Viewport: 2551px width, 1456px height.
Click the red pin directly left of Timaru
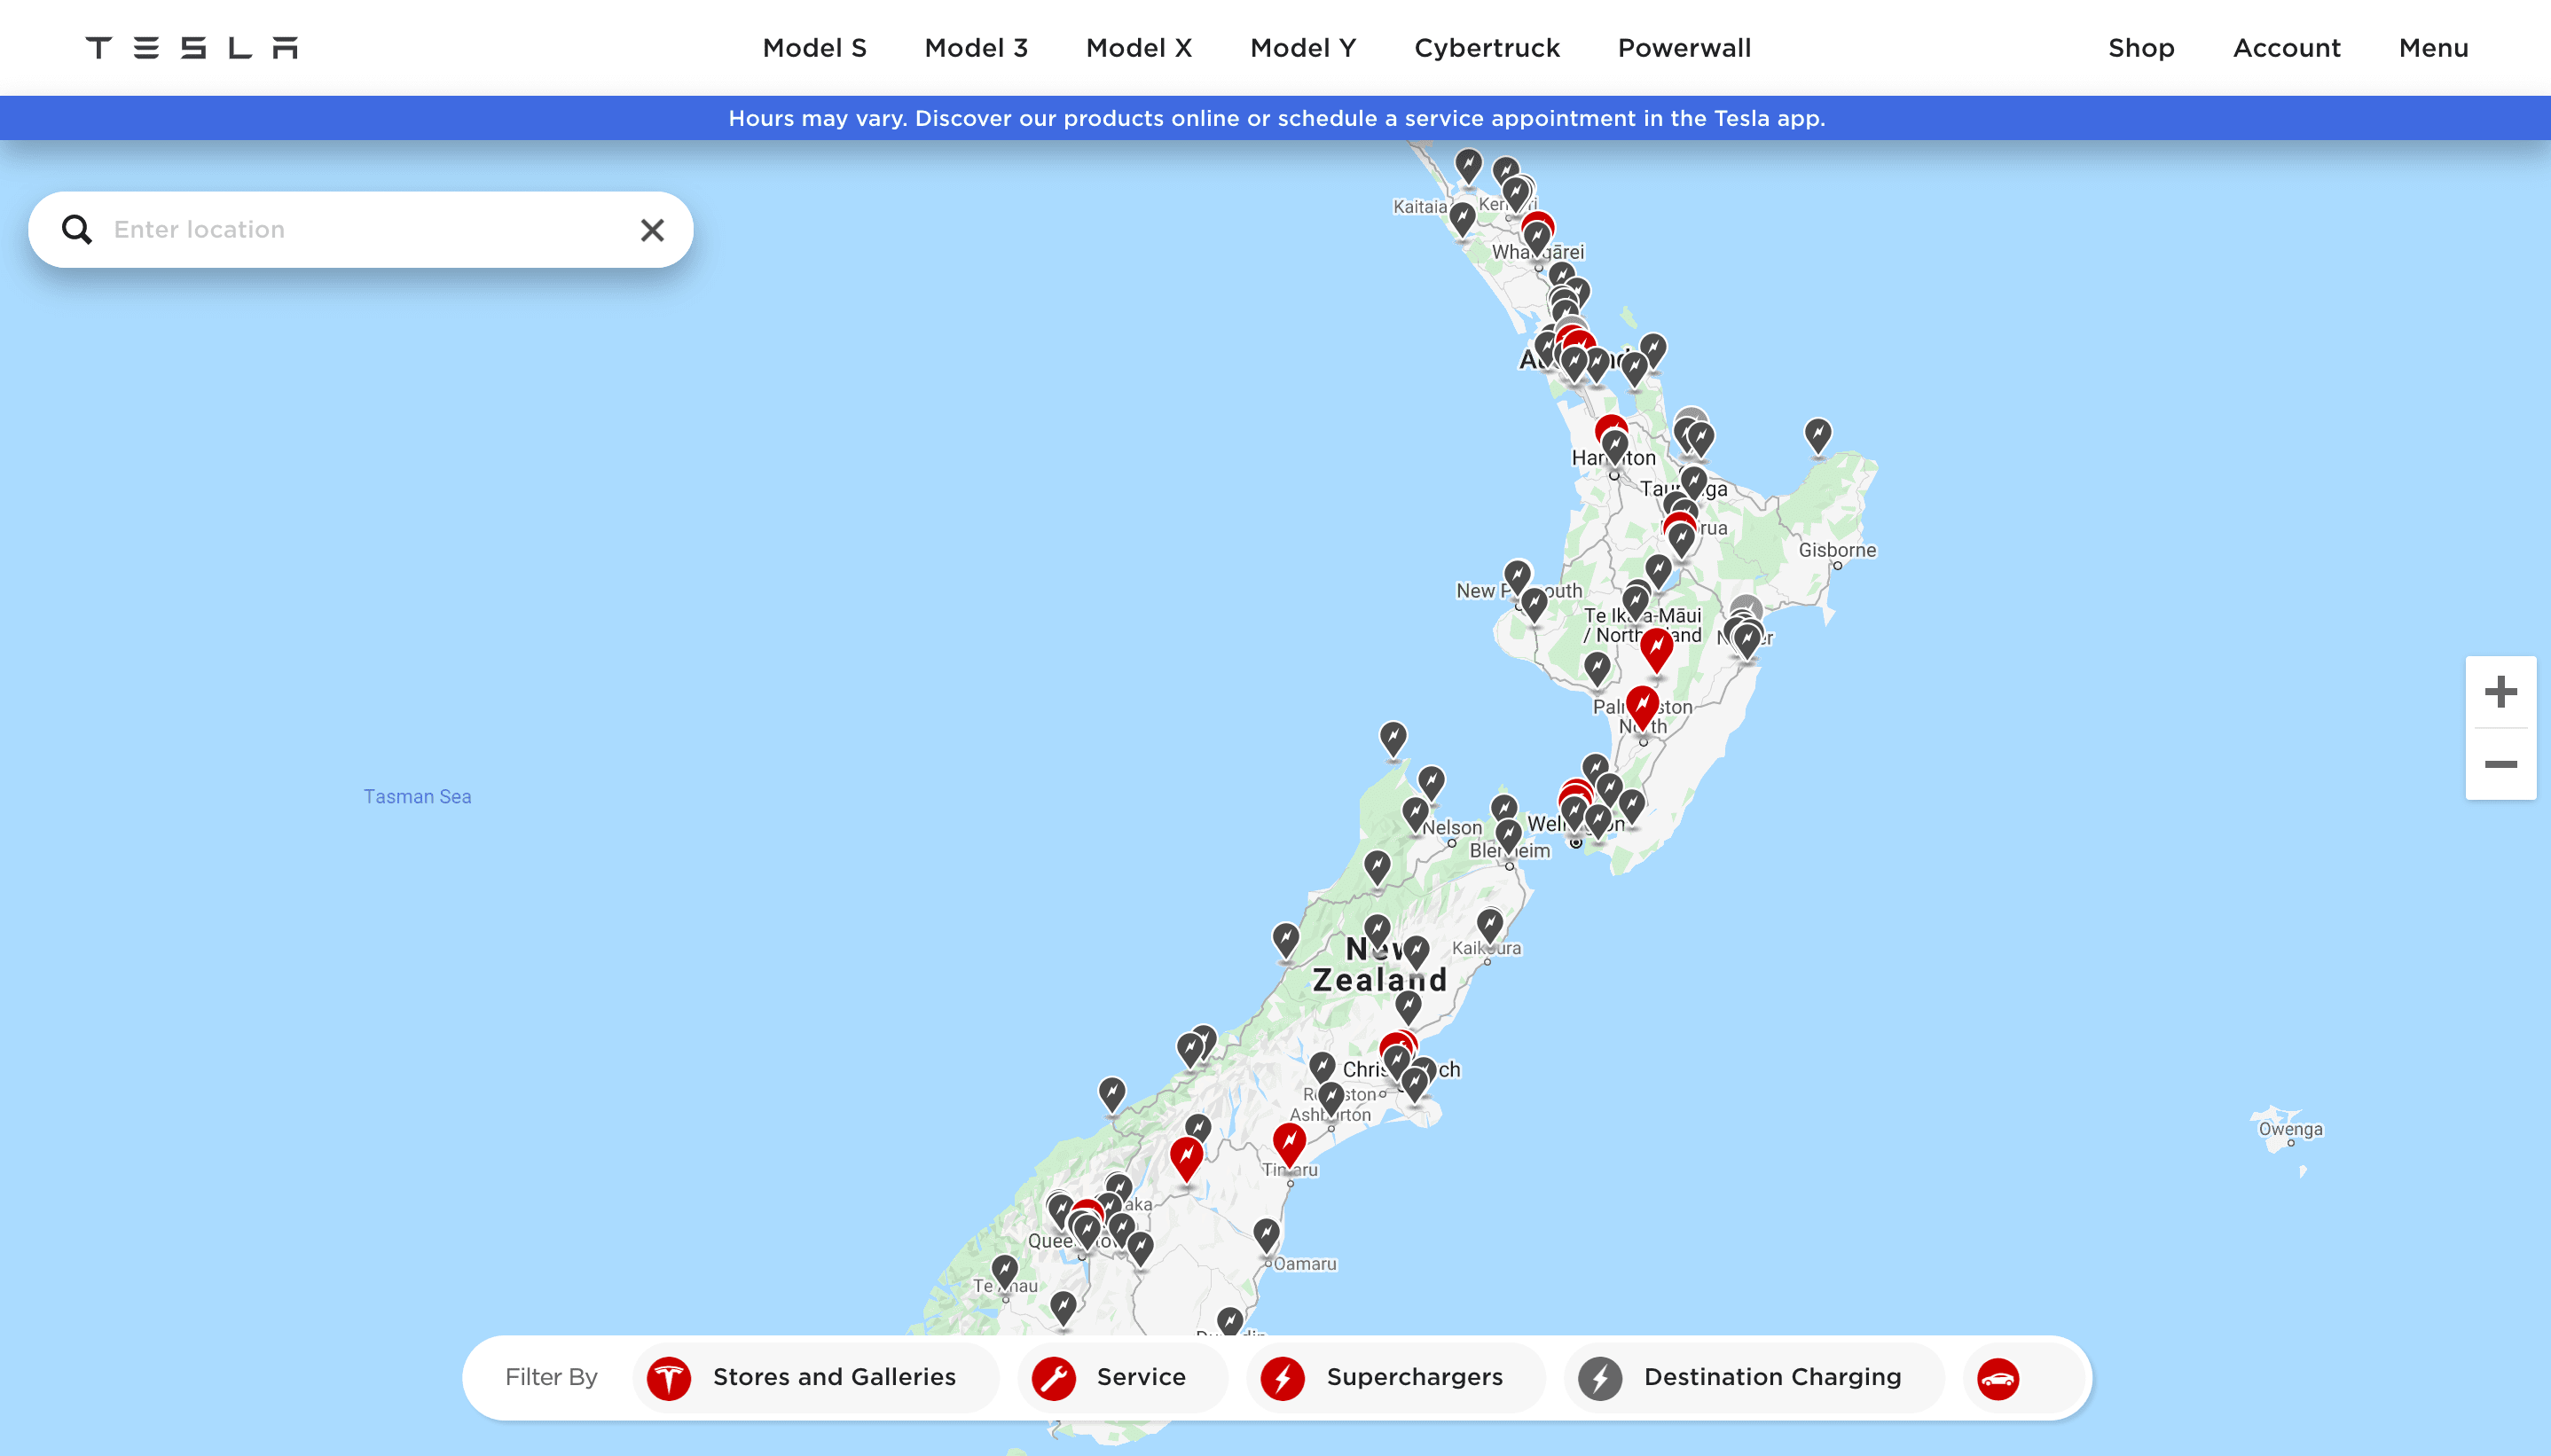(x=1186, y=1160)
